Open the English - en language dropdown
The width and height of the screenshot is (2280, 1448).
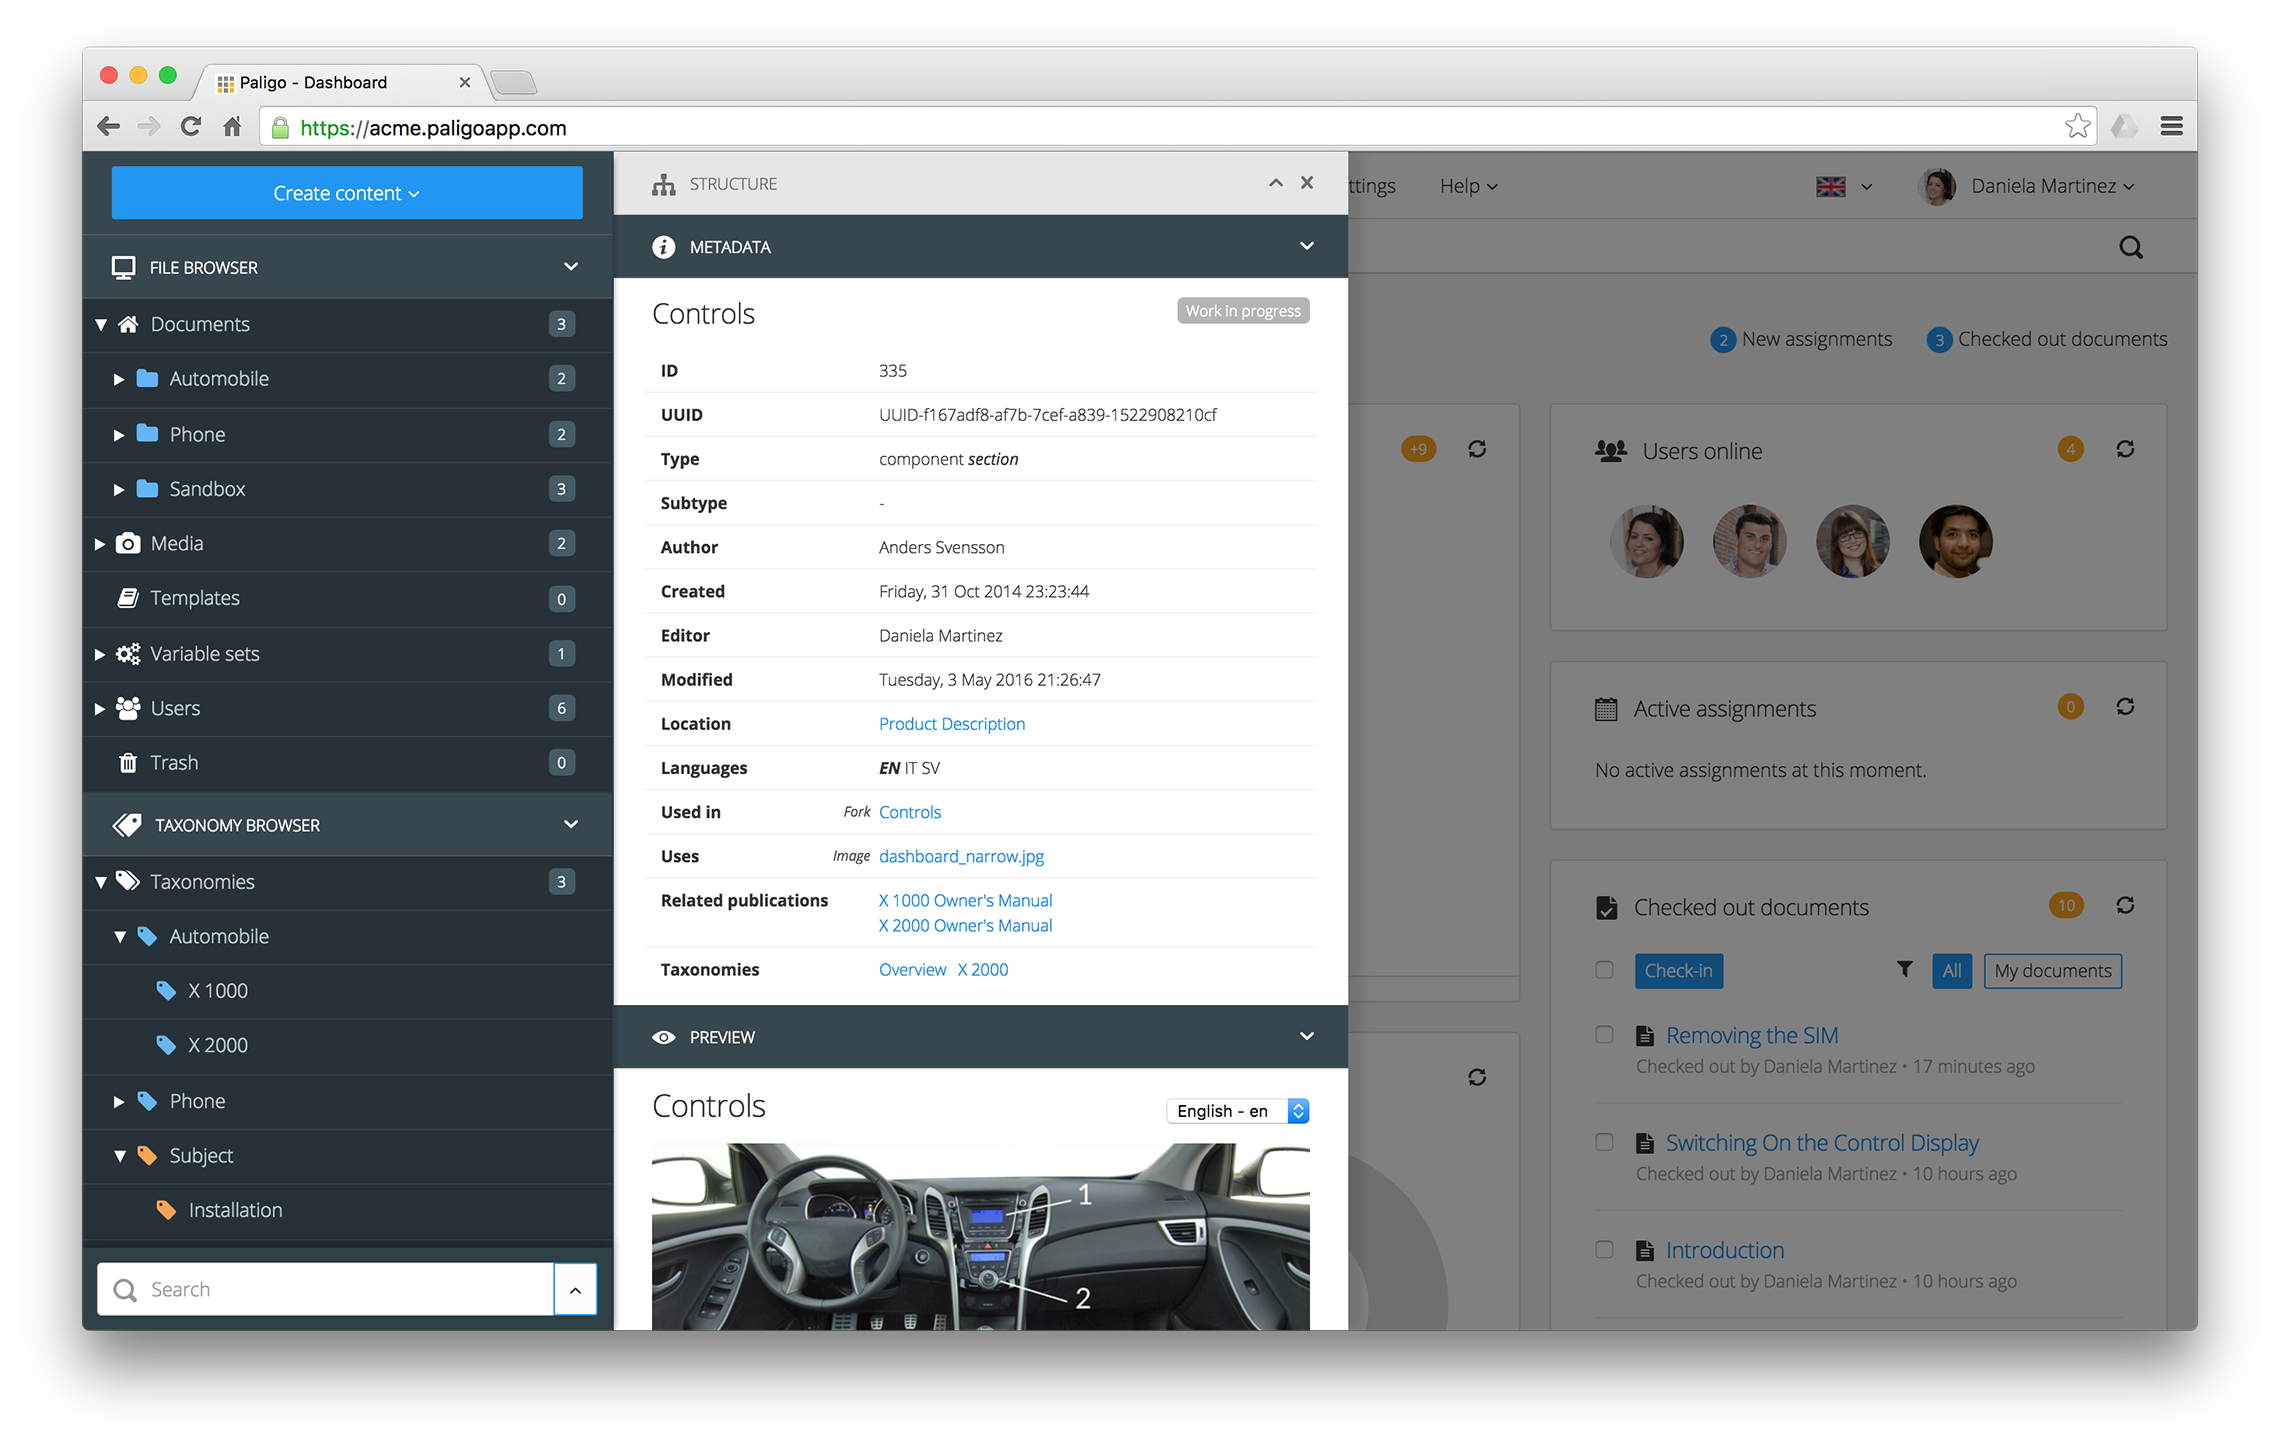1238,1111
